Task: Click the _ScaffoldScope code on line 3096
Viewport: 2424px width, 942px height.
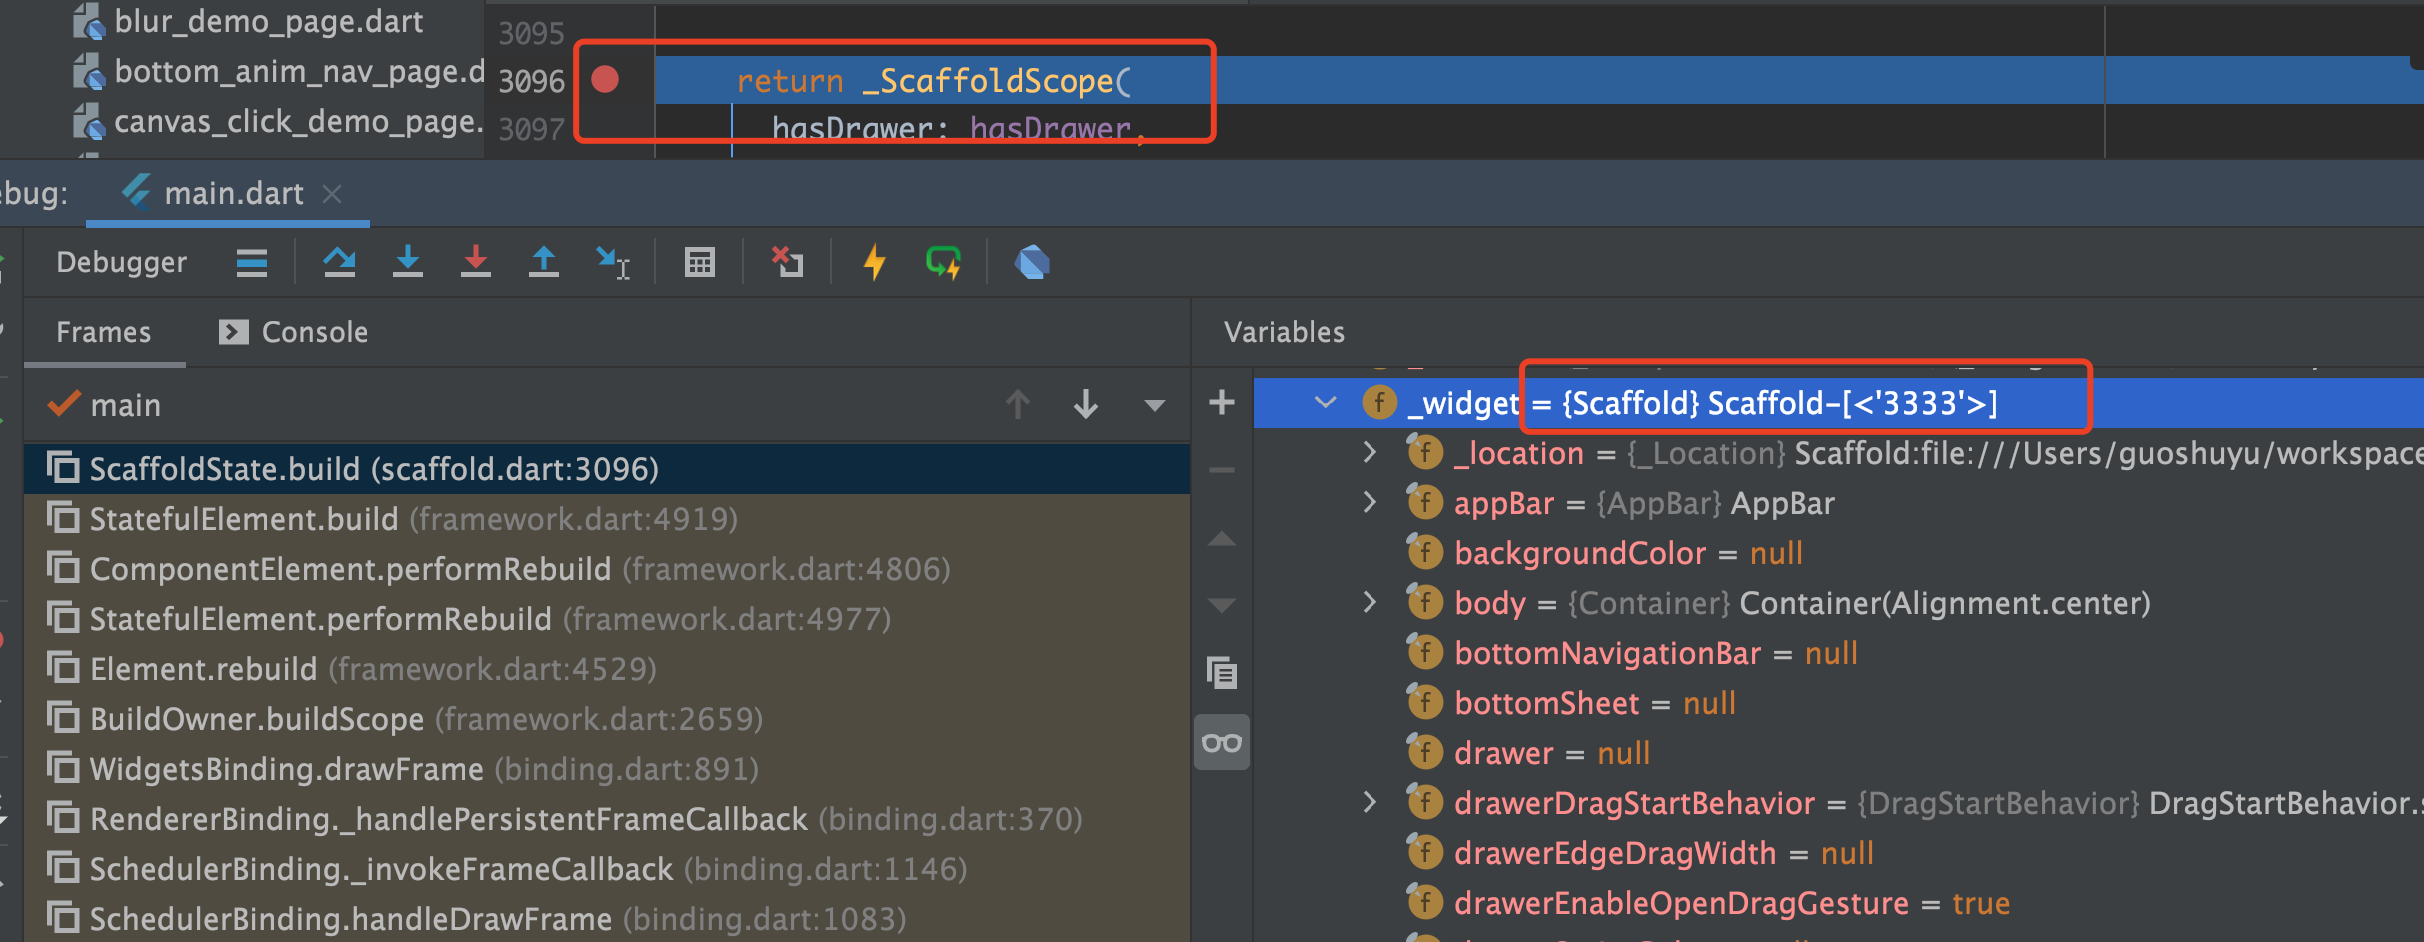Action: coord(996,81)
